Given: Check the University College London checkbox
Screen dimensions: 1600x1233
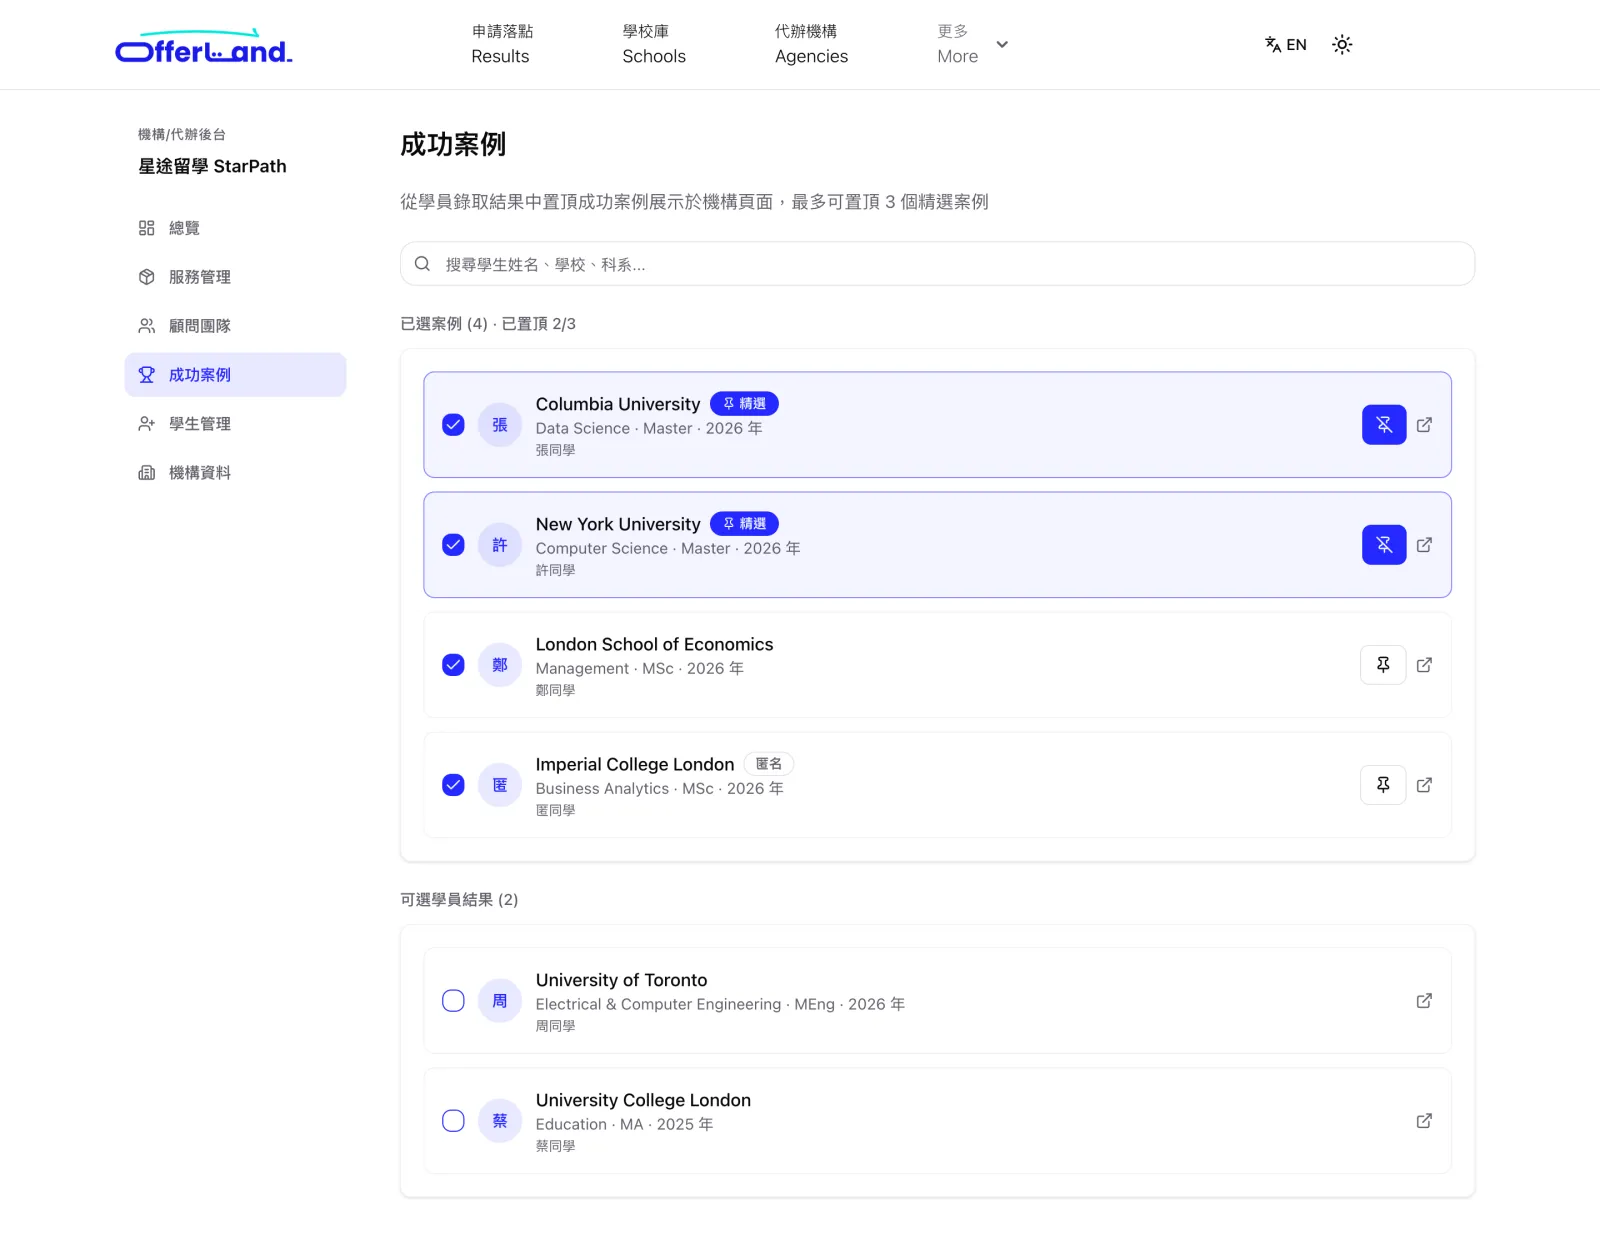Looking at the screenshot, I should [453, 1121].
